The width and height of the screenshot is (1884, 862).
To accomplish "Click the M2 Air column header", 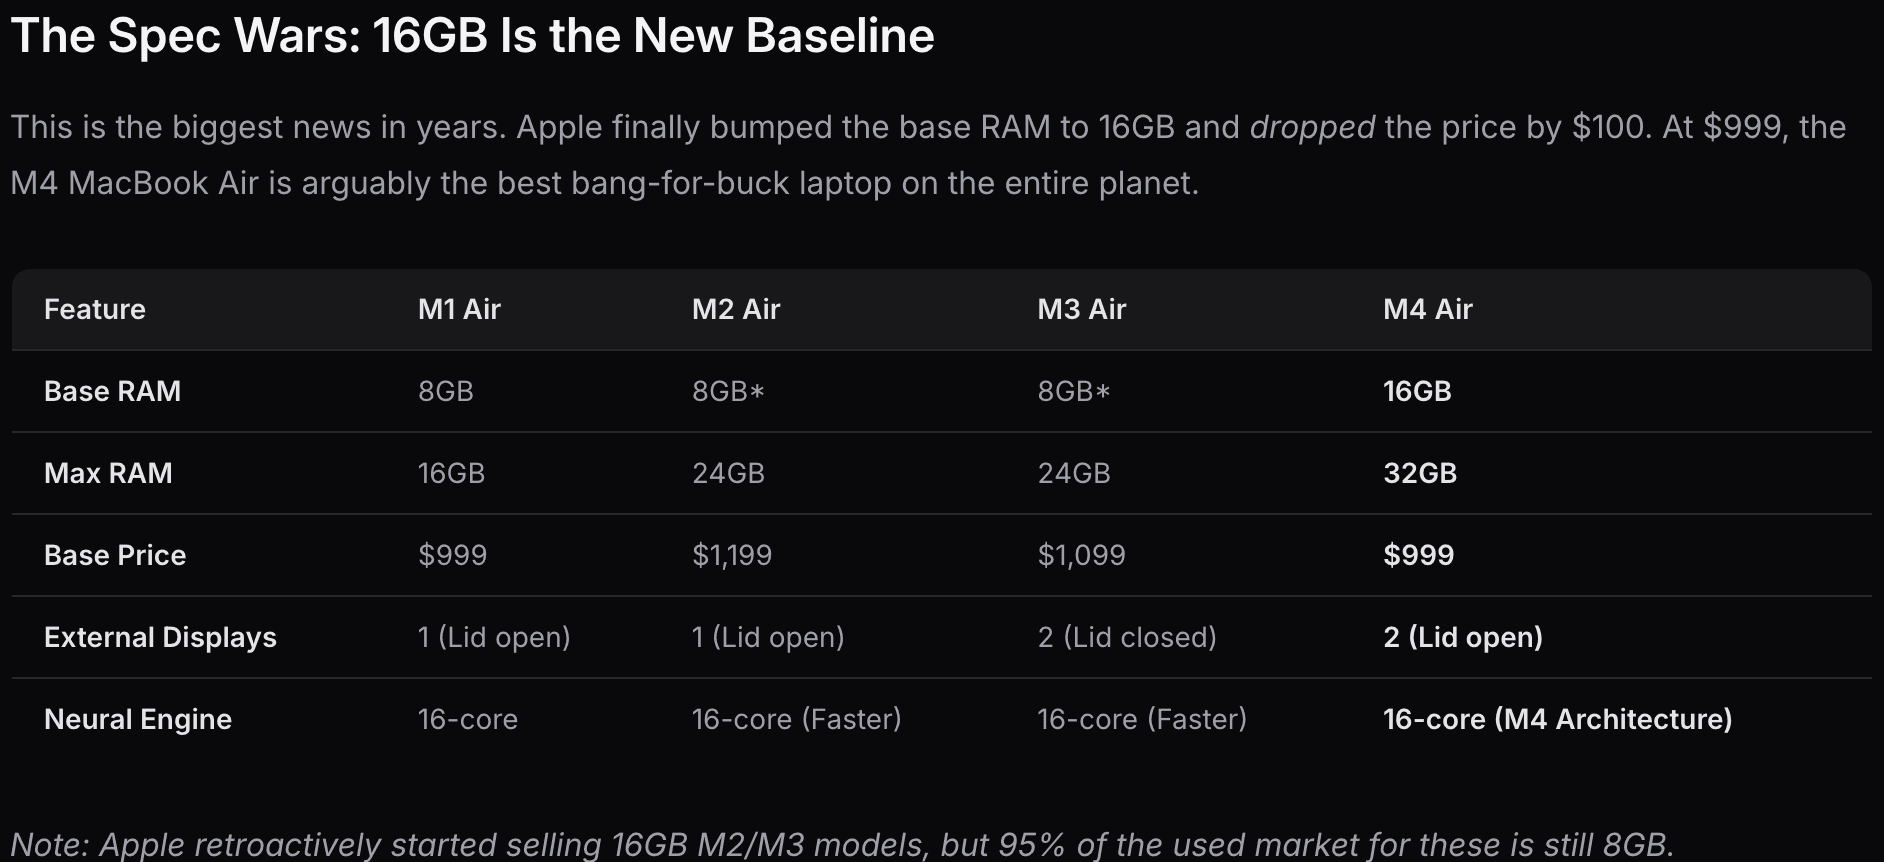I will 735,309.
